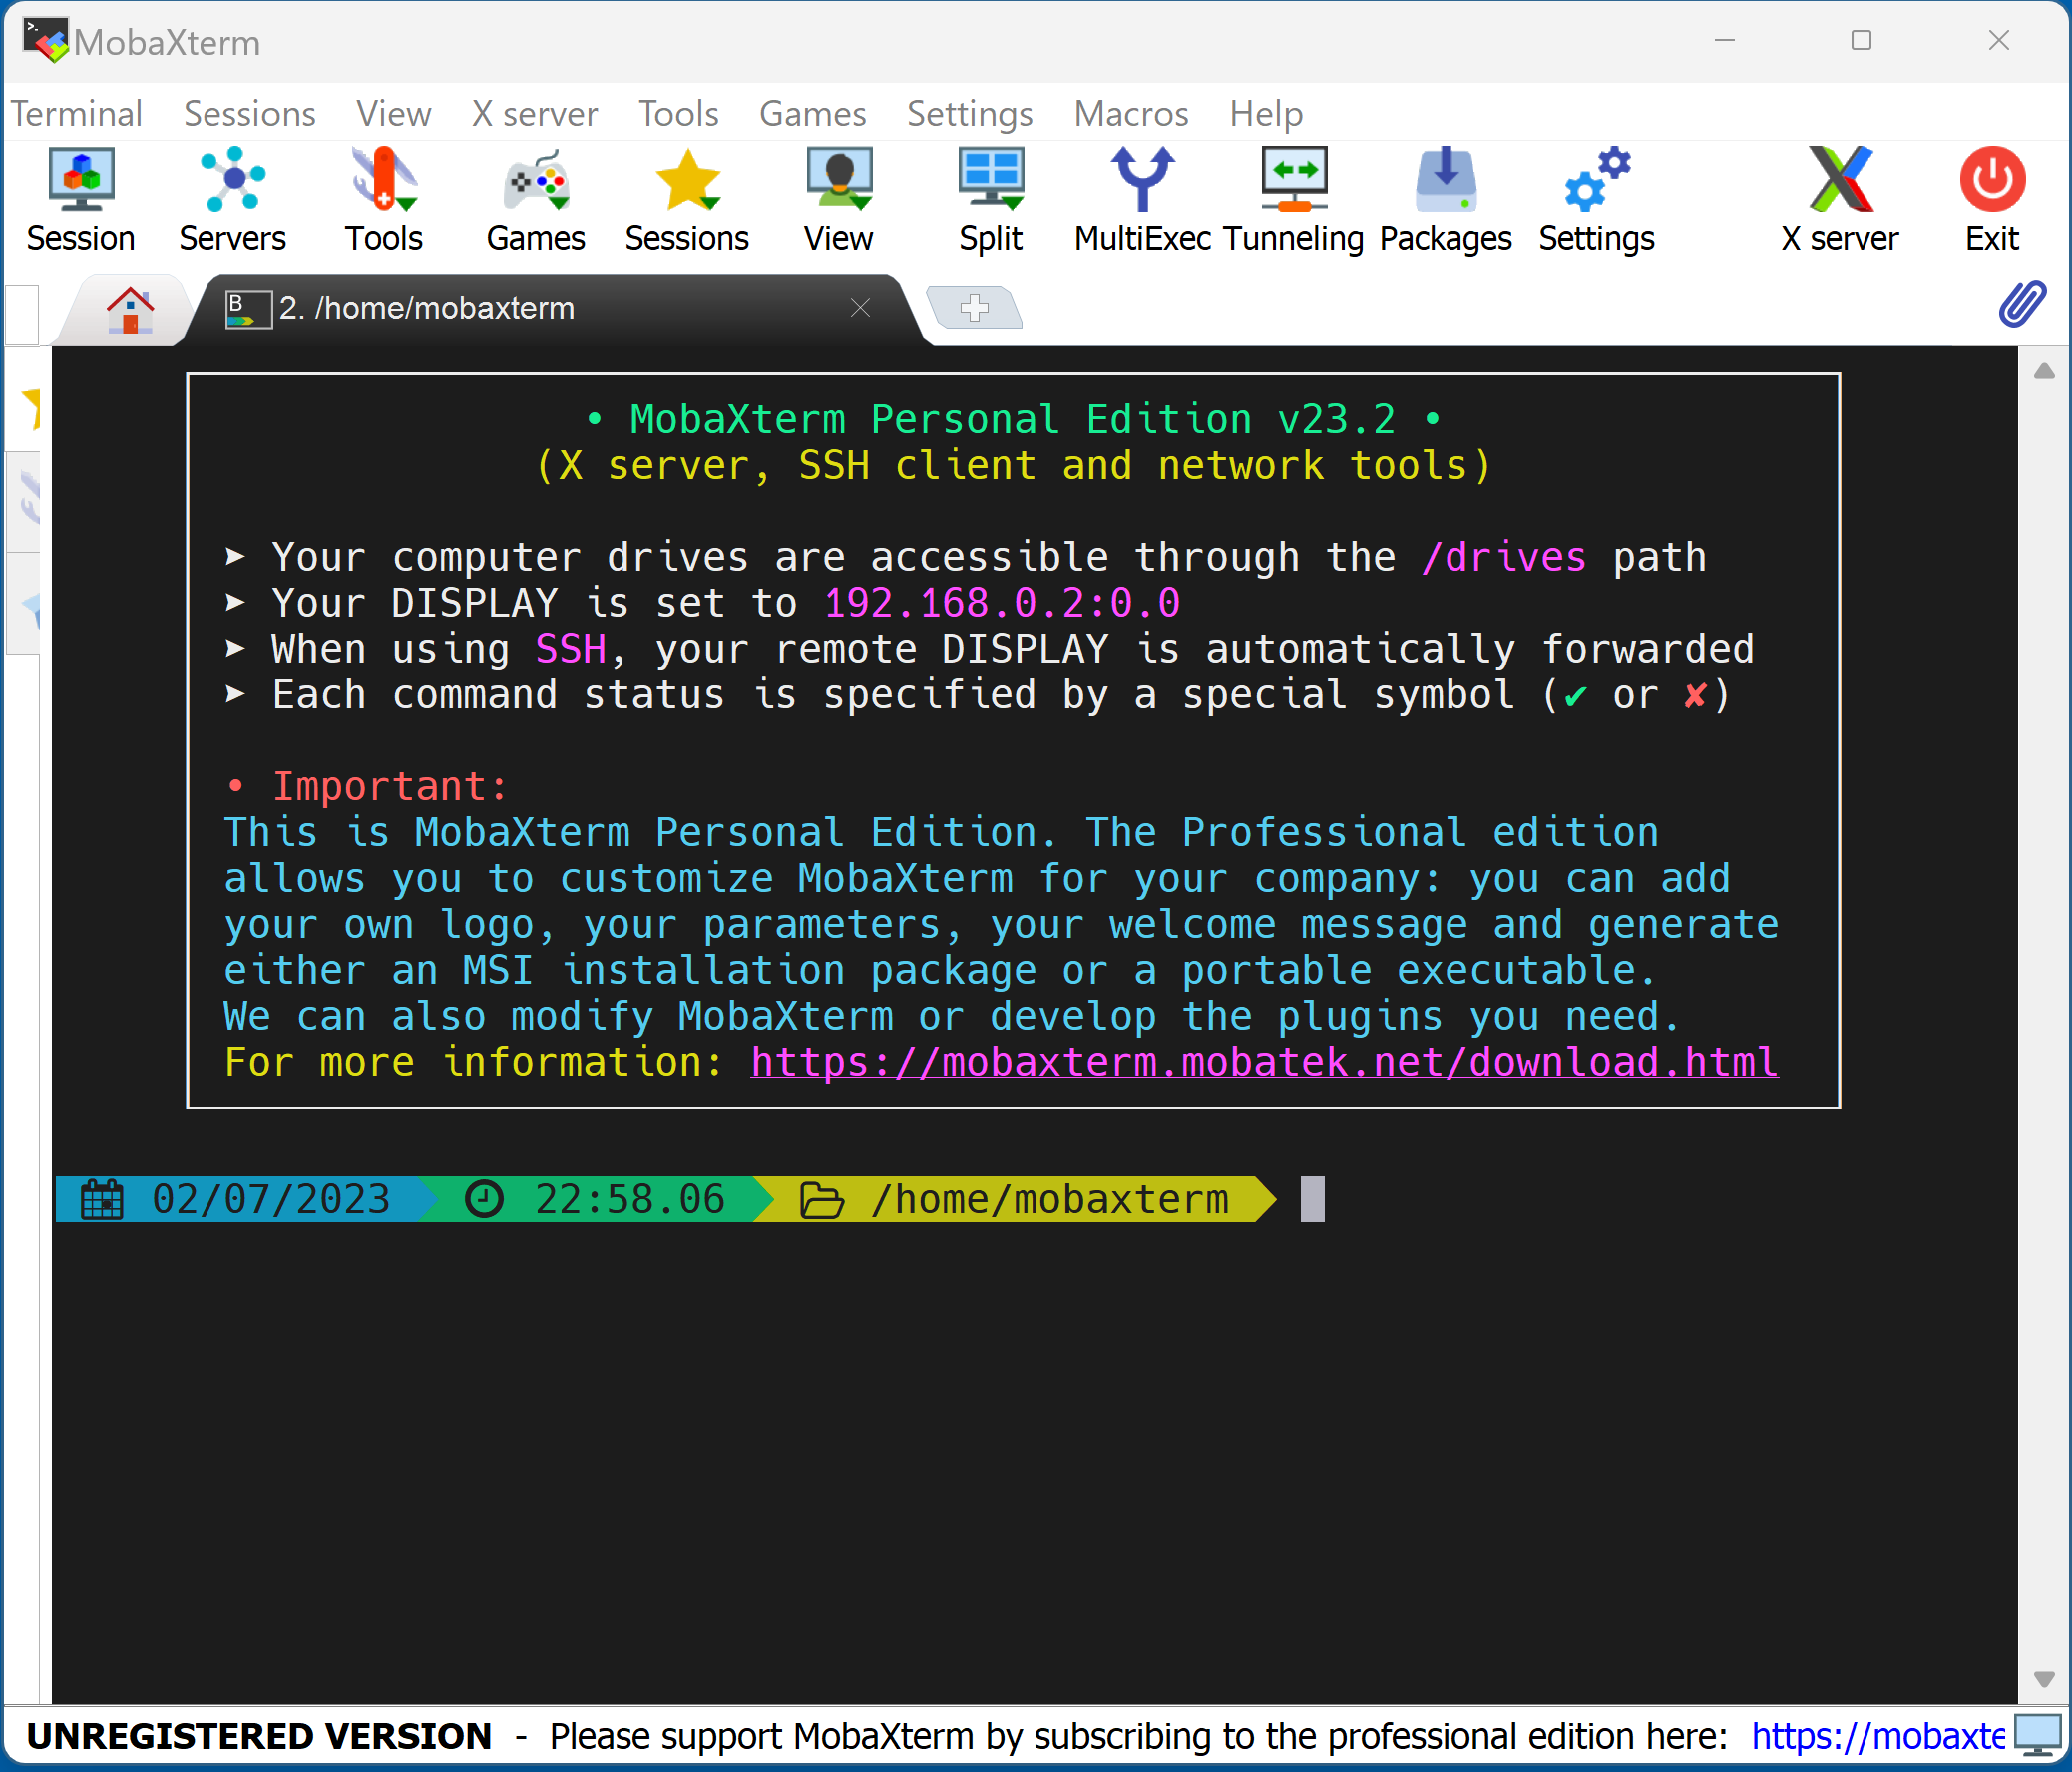
Task: Open the Session toolbar button
Action: [x=81, y=200]
